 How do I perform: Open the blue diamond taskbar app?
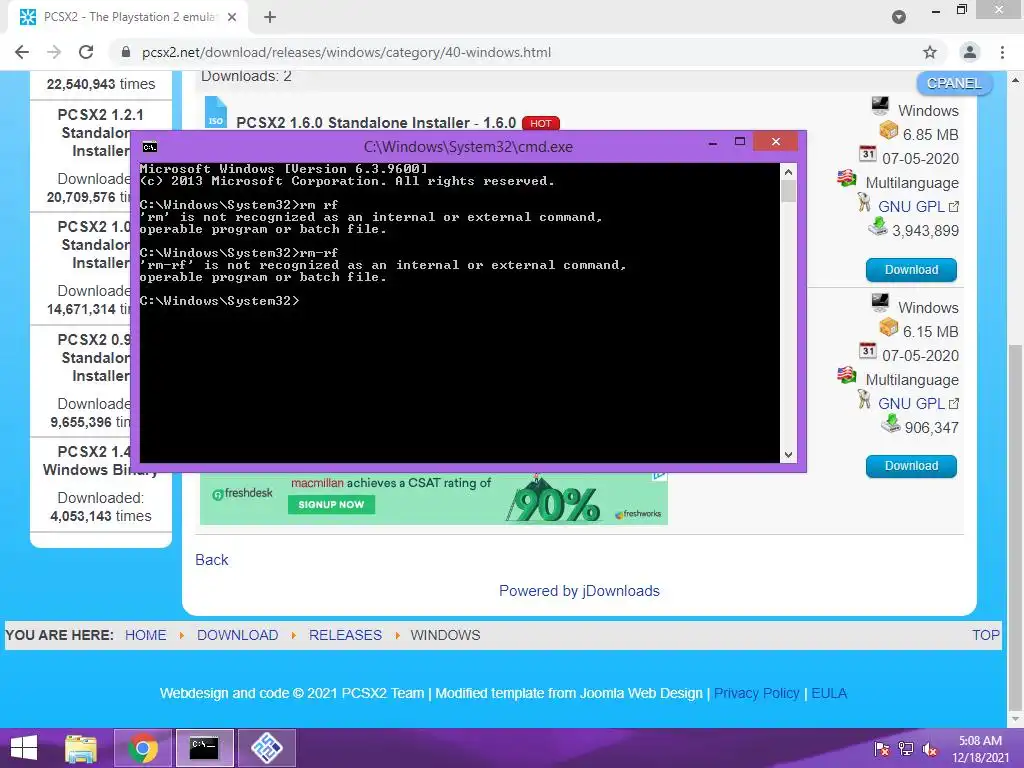pyautogui.click(x=266, y=748)
